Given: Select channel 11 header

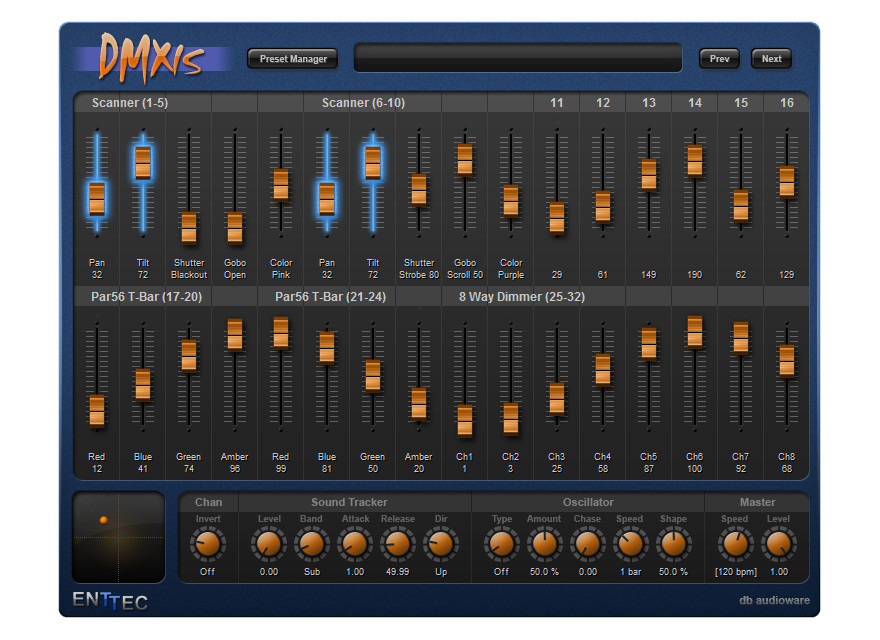Looking at the screenshot, I should (556, 103).
